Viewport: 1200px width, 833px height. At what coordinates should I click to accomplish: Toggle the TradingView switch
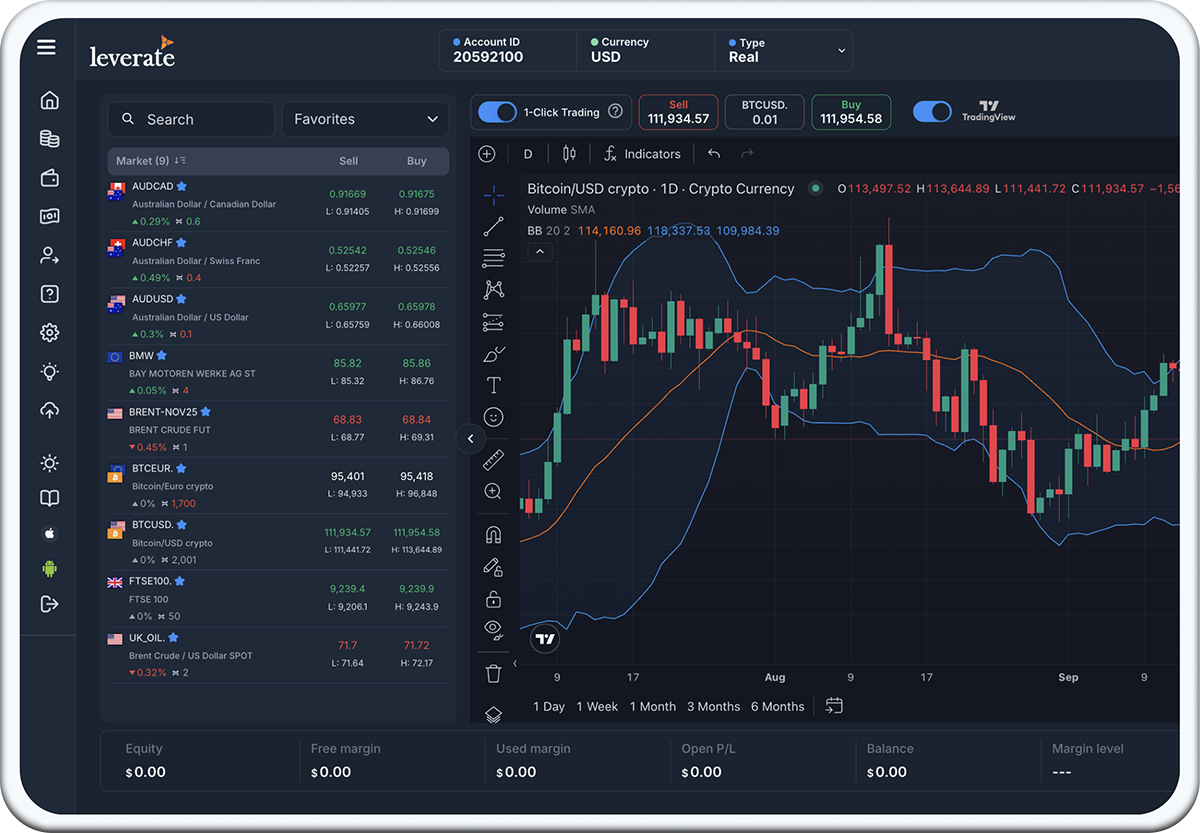(x=932, y=112)
